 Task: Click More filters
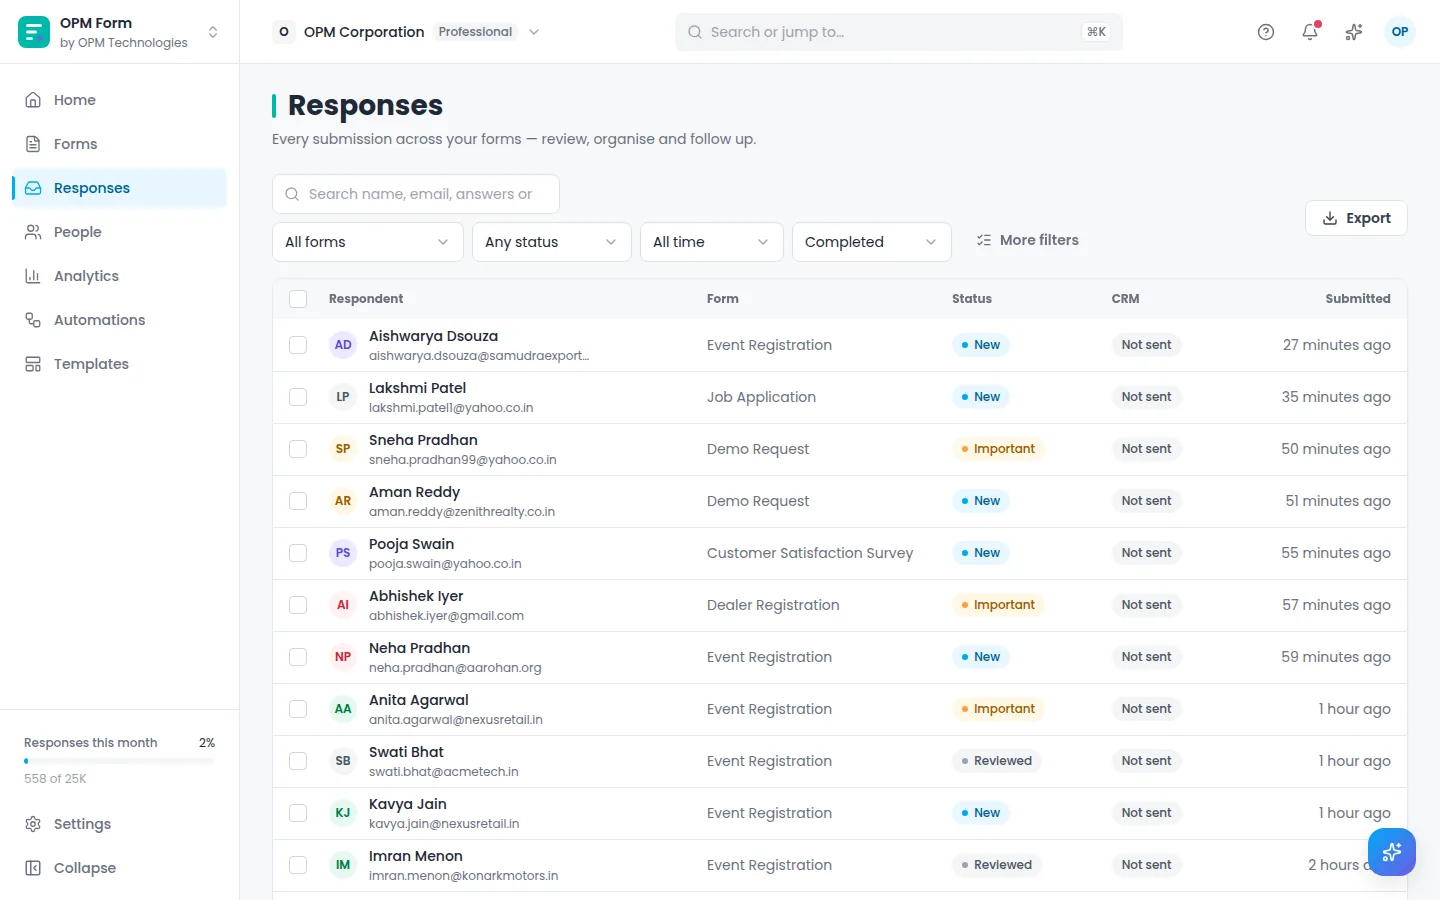(x=1028, y=240)
